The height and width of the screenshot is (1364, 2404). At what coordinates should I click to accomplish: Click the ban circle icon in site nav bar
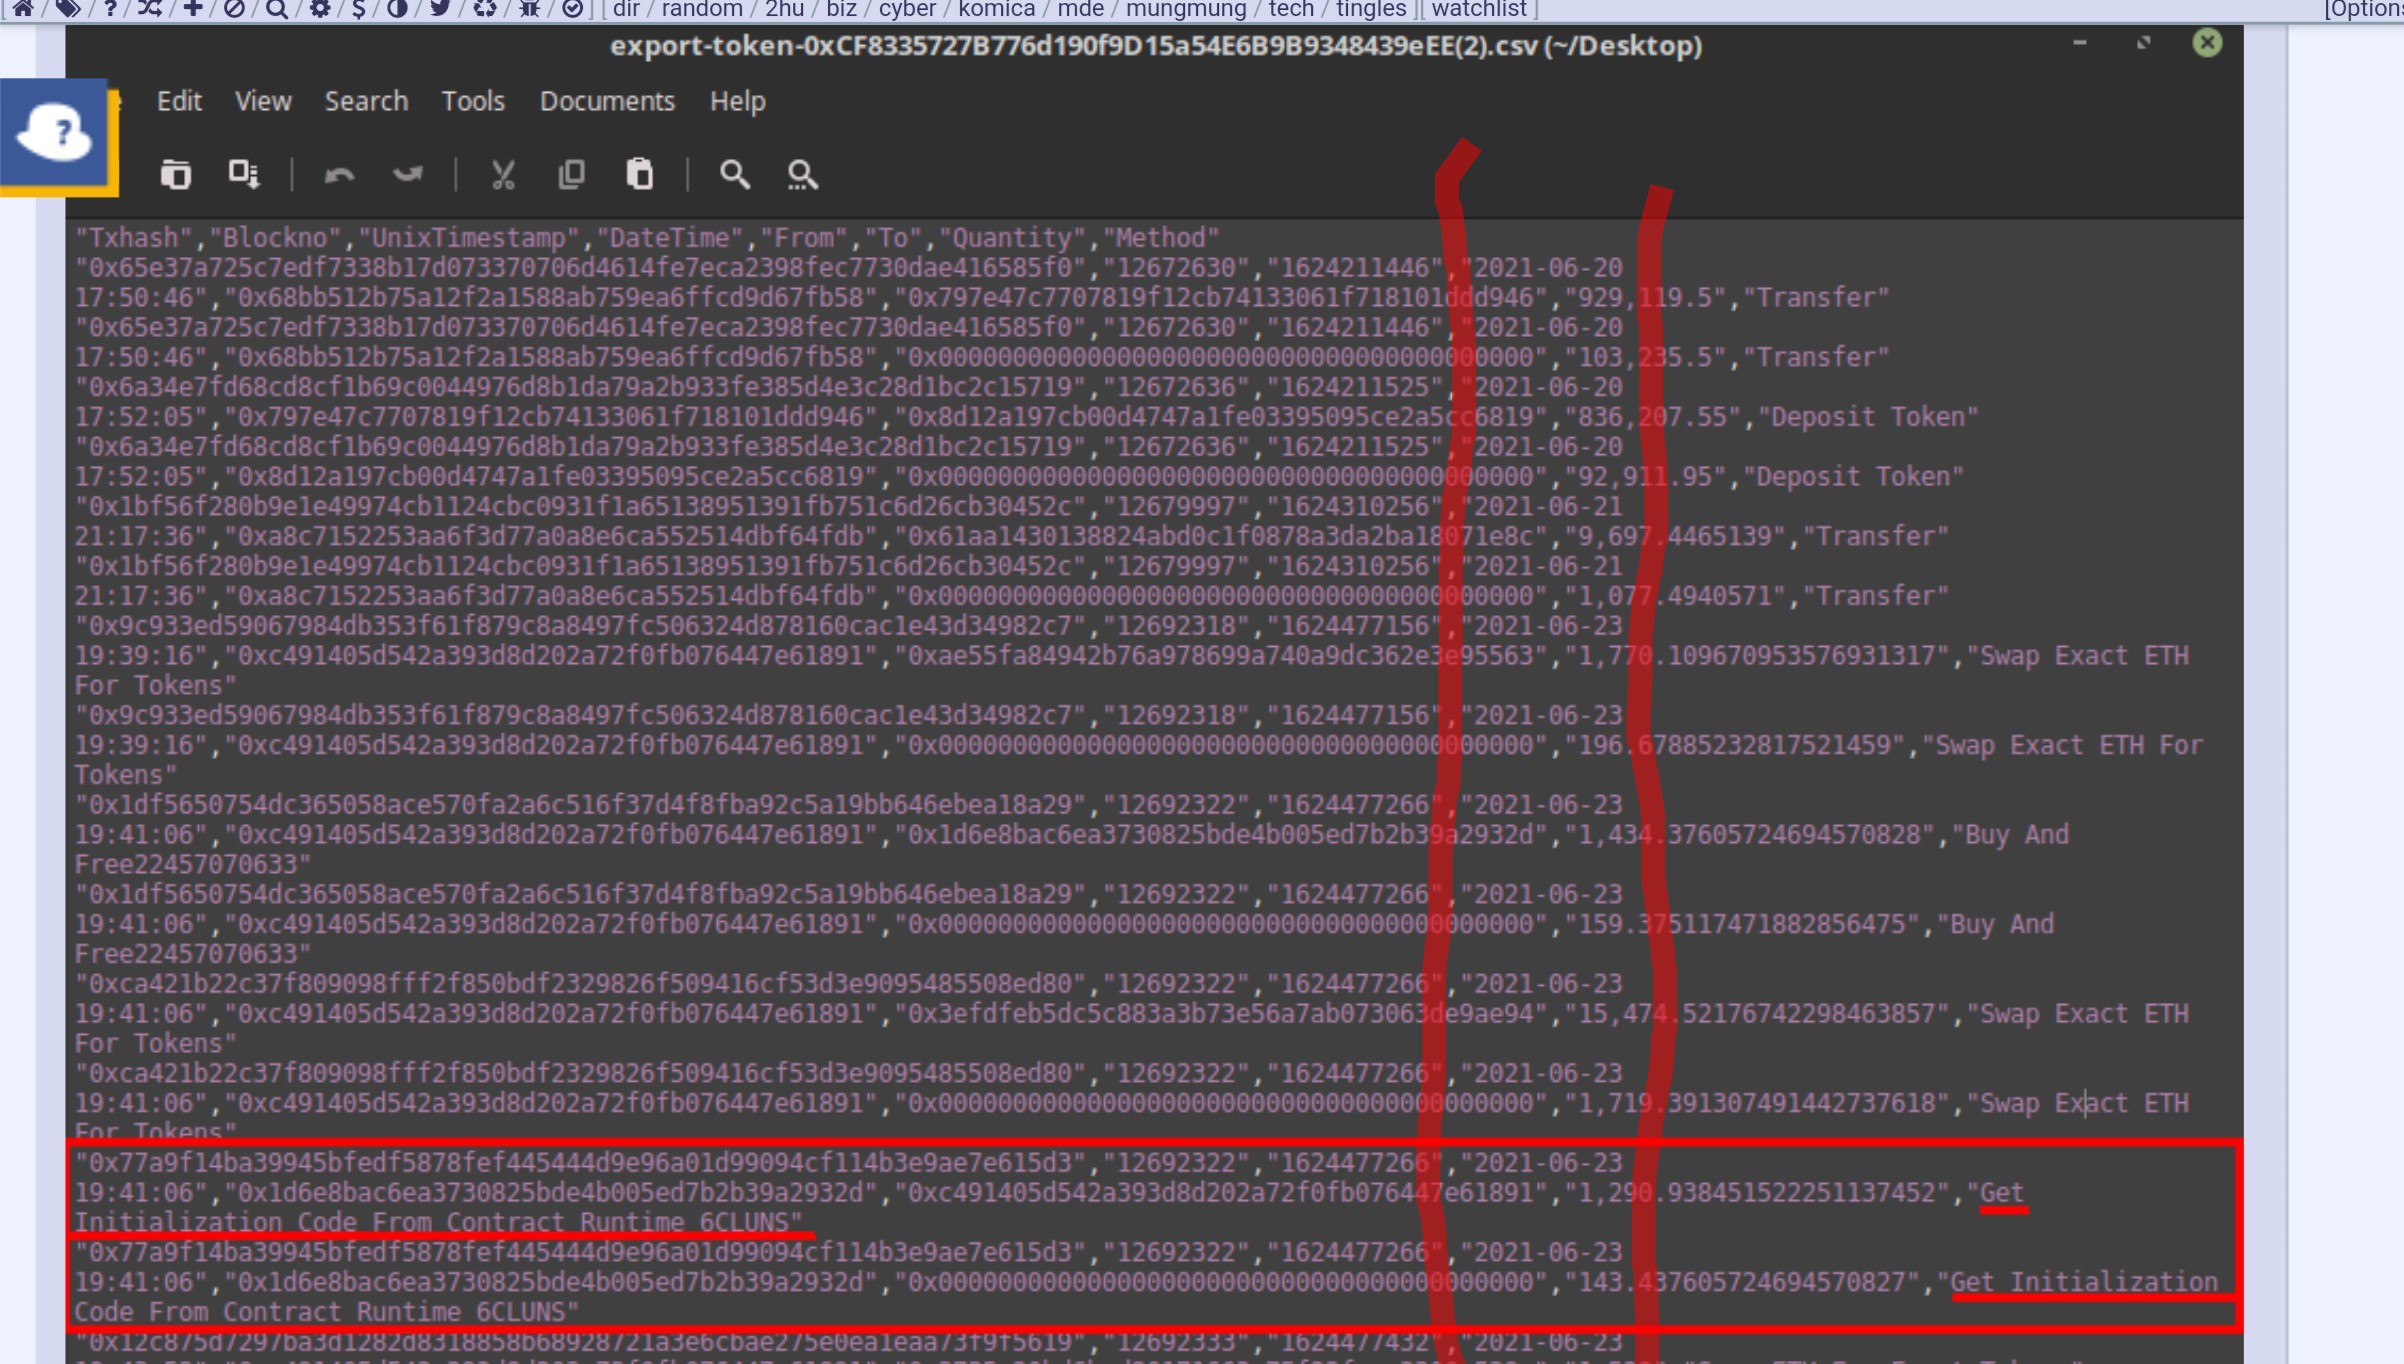(x=234, y=9)
